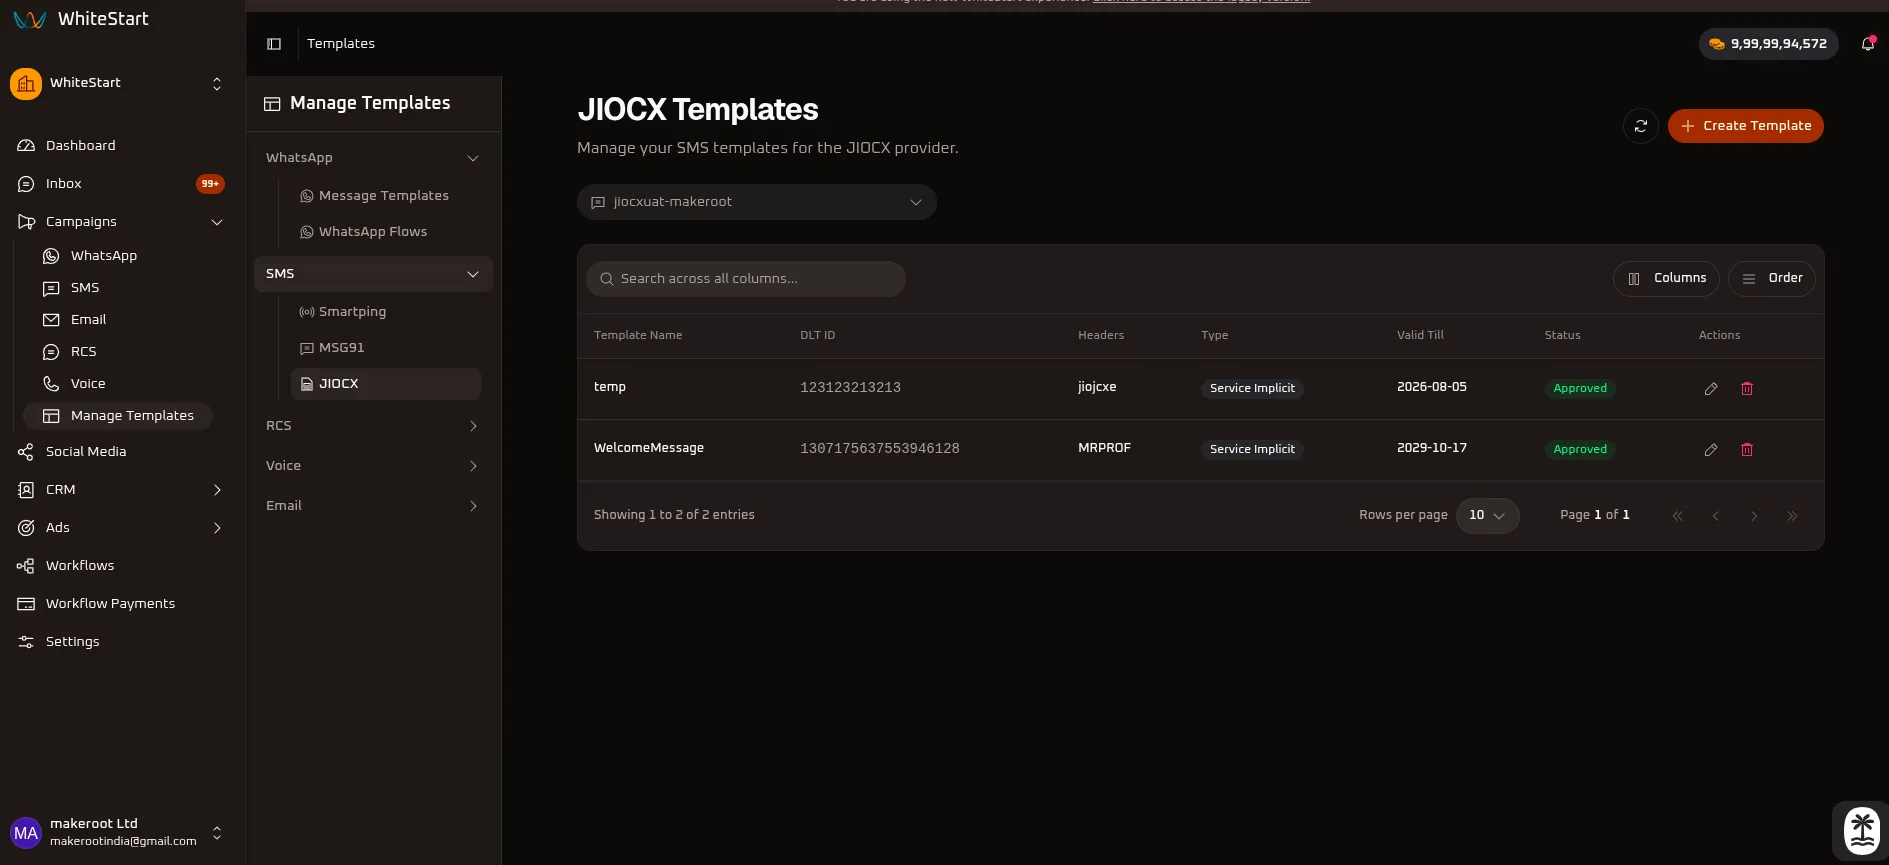Refresh the JIOCX templates list
Screen dimensions: 1889x865
coord(1641,126)
